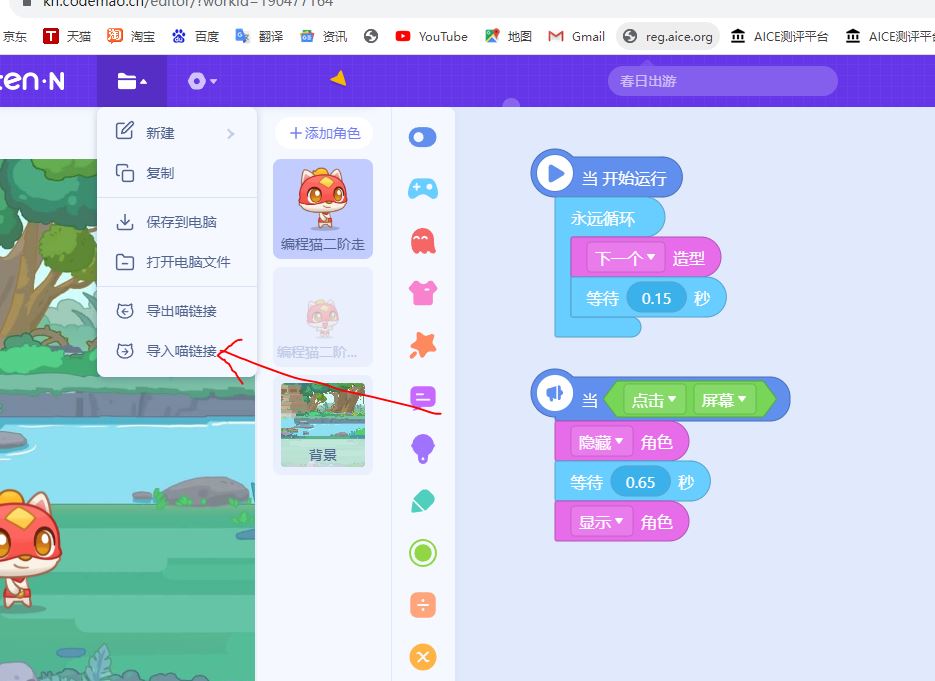
Task: Select the 背景 backdrop thumbnail
Action: click(323, 425)
